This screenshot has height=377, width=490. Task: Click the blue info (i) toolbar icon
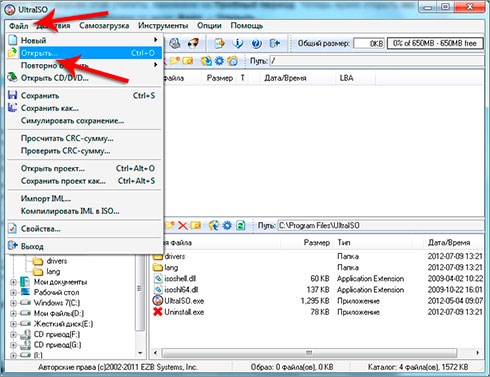(238, 43)
